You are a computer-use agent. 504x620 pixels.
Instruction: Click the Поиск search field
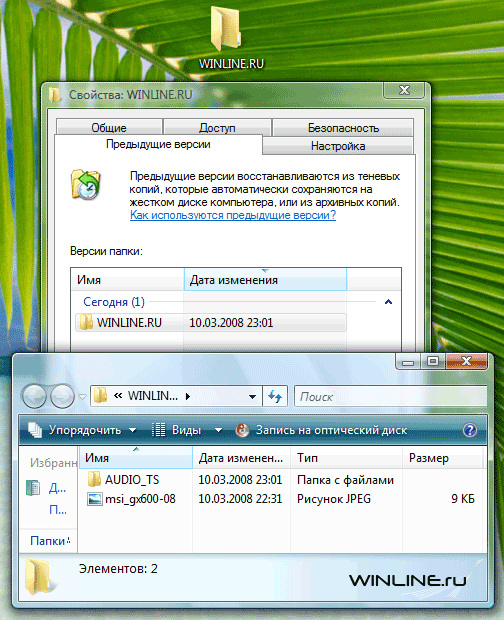point(391,396)
